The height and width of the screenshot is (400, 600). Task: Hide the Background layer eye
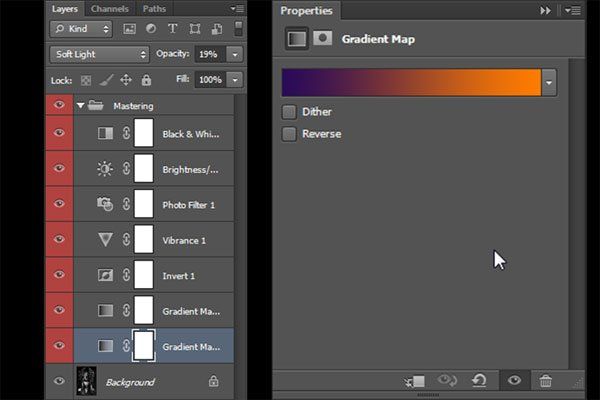coord(59,381)
